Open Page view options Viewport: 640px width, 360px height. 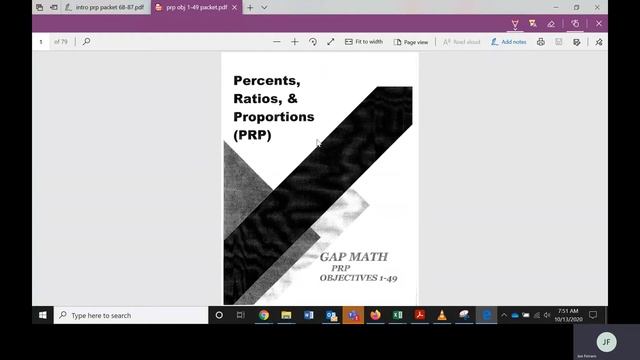coord(411,42)
